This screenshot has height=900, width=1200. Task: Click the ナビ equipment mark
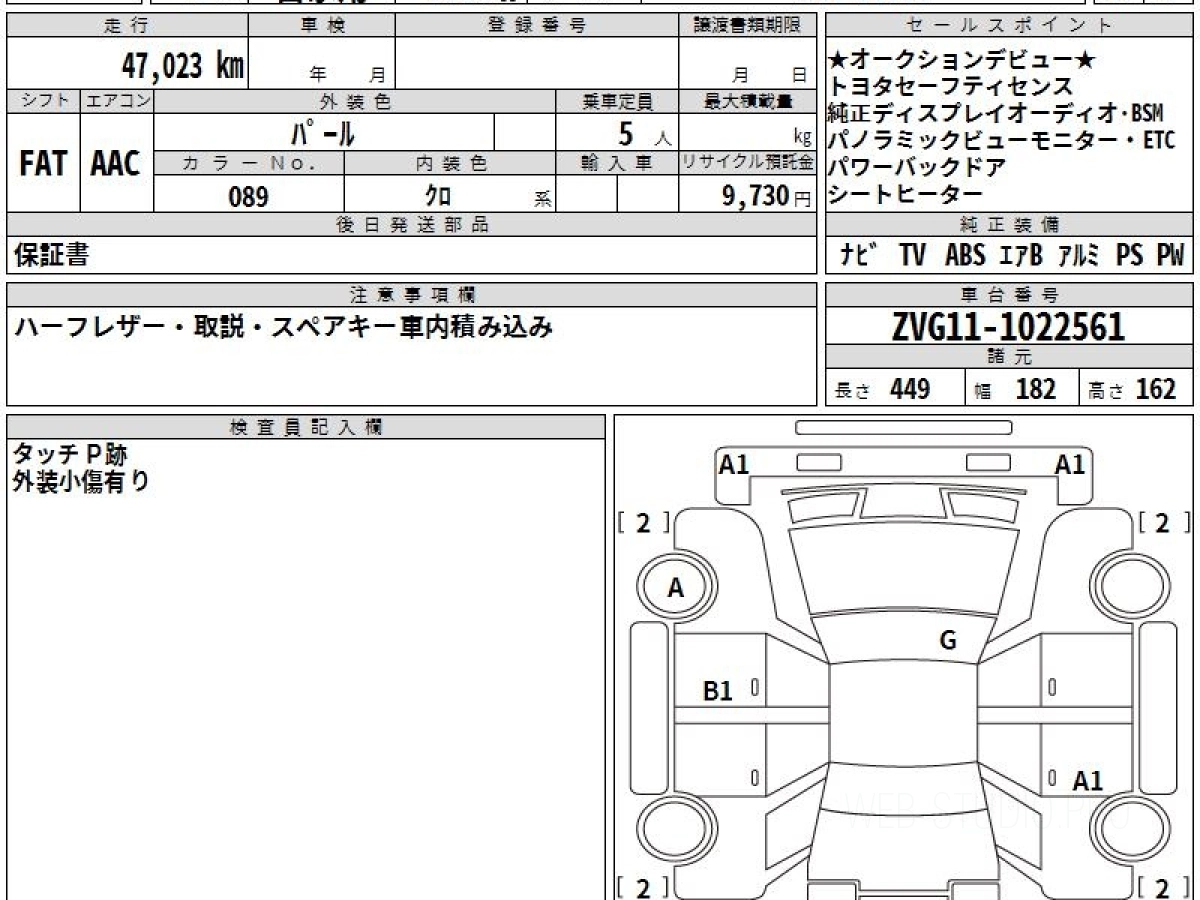[x=860, y=256]
